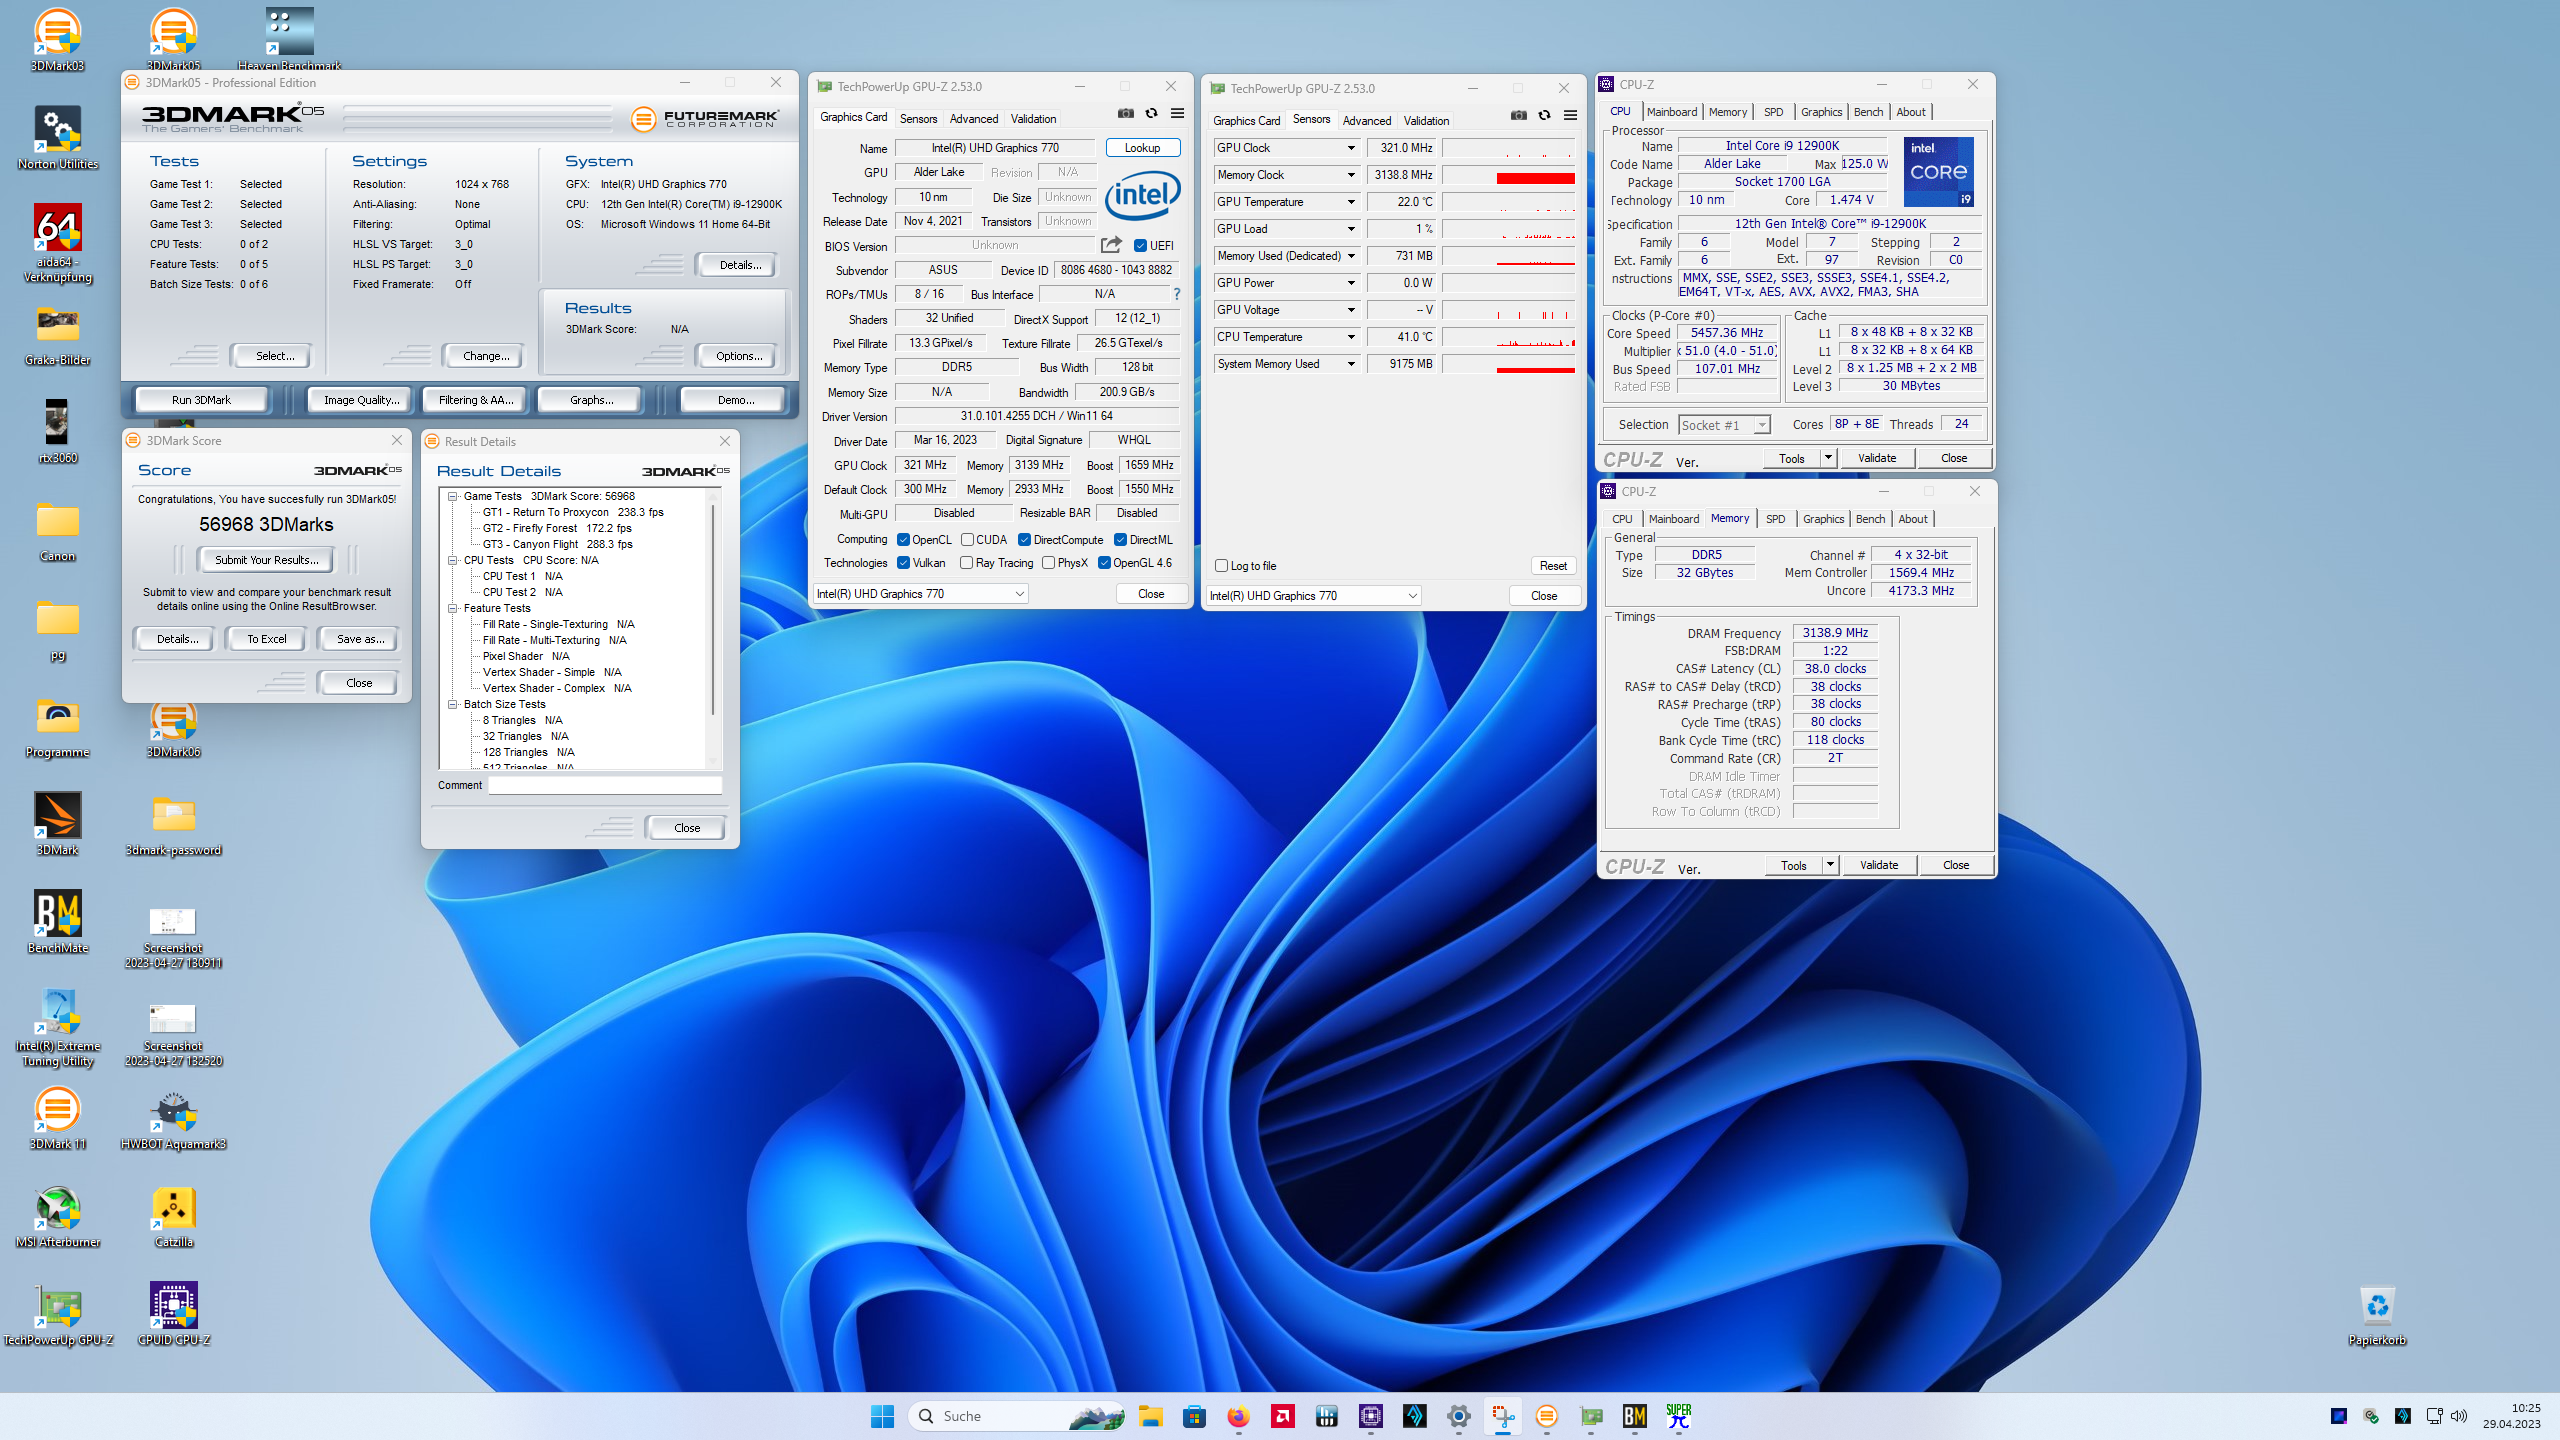Open the Heaven Benchmark desktop shortcut
The height and width of the screenshot is (1440, 2560).
290,40
